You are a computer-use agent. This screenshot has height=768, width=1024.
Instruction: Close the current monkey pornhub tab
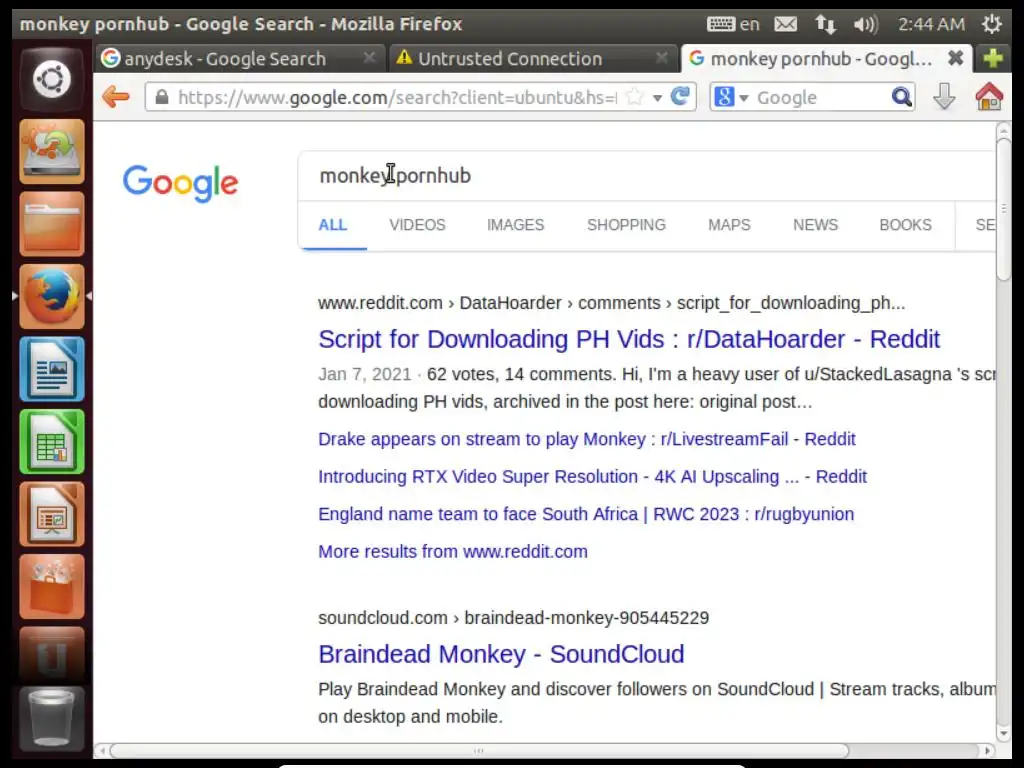point(955,57)
